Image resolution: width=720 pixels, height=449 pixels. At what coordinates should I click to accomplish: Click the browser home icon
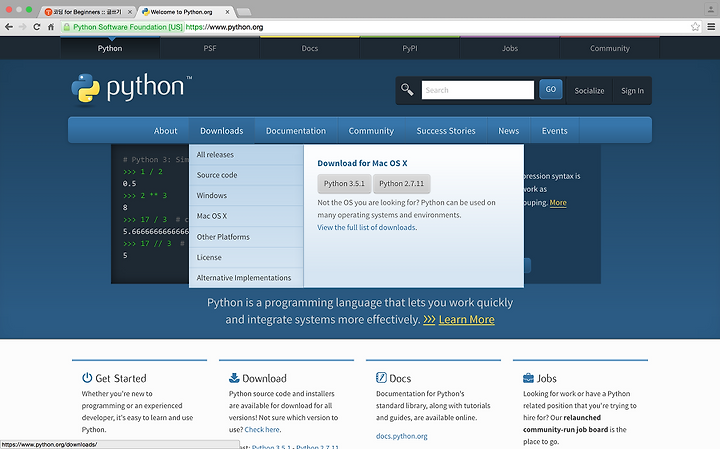click(51, 27)
